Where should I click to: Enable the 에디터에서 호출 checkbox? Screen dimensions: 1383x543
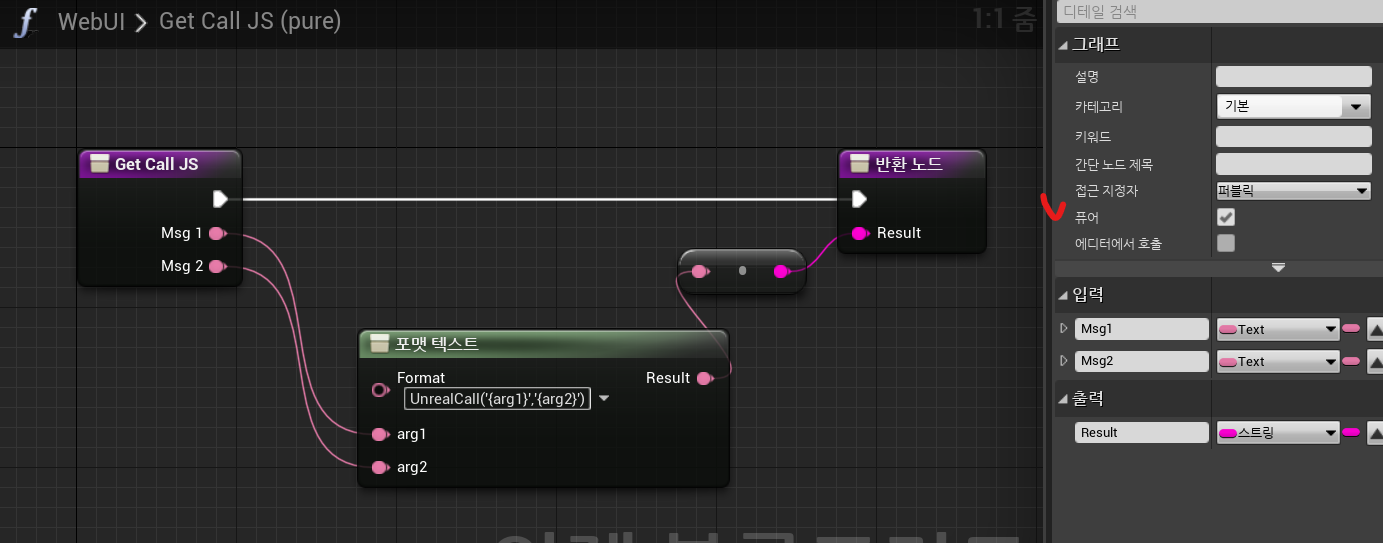(x=1225, y=243)
